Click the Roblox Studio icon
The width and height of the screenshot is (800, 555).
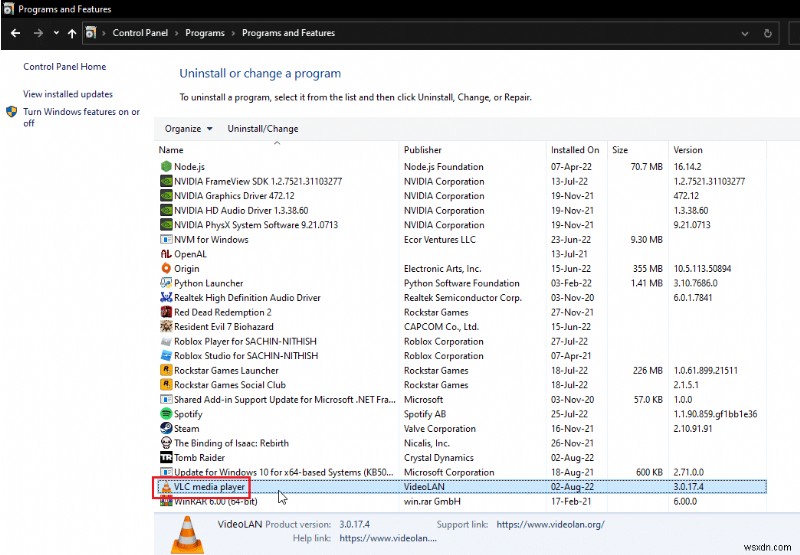tap(166, 356)
